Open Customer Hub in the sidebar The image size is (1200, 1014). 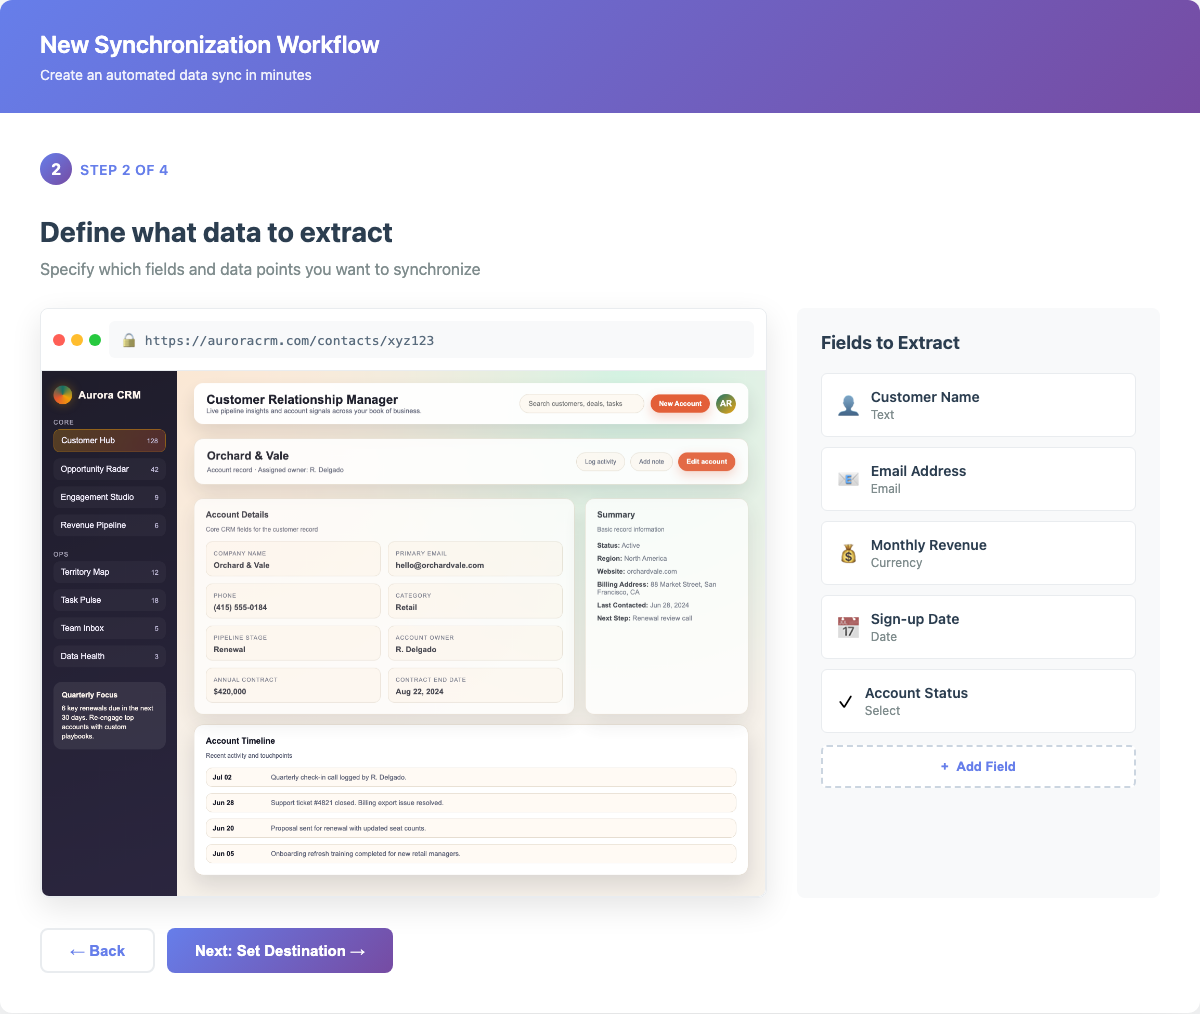coord(109,440)
